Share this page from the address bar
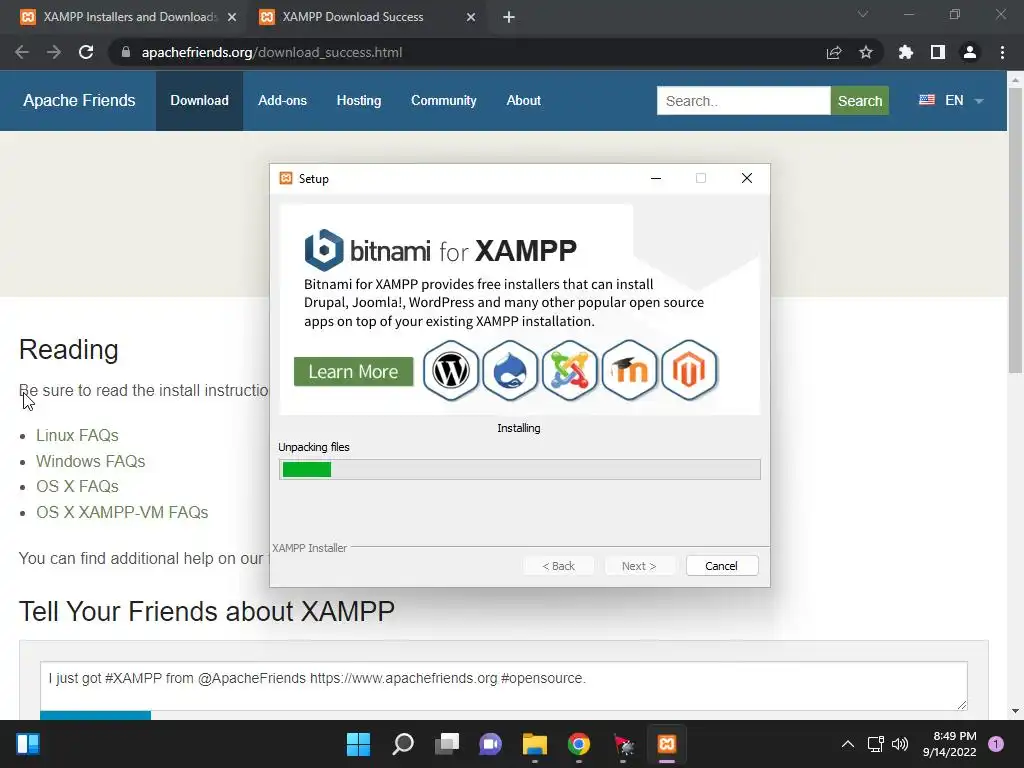1024x768 pixels. click(834, 52)
